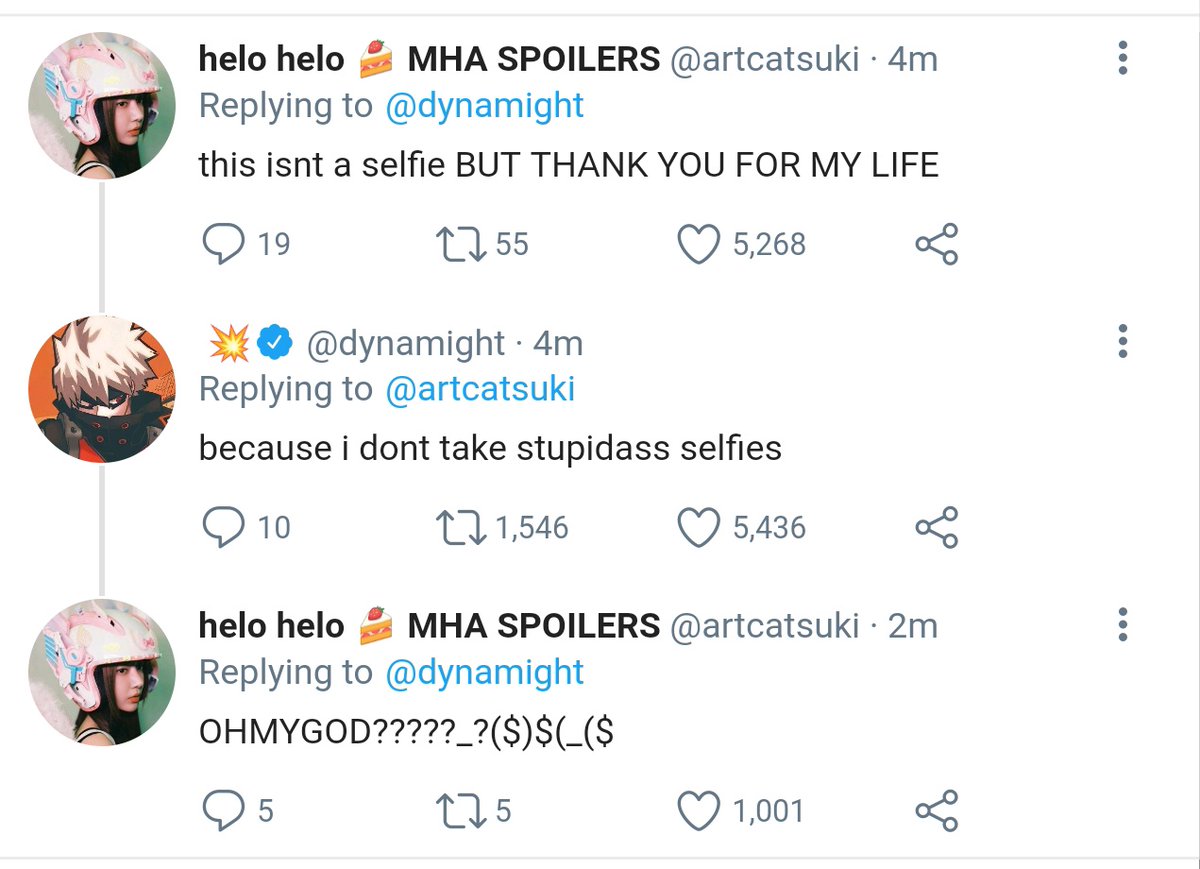The image size is (1200, 869).
Task: Open @dynamight link in first tweet's reply line
Action: 484,105
